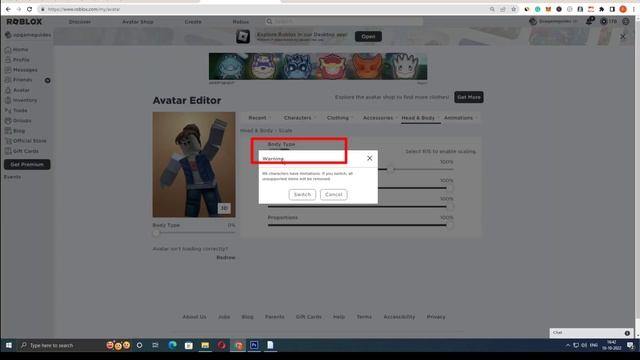Click the advertisement banner image
This screenshot has width=640, height=360.
[x=318, y=66]
